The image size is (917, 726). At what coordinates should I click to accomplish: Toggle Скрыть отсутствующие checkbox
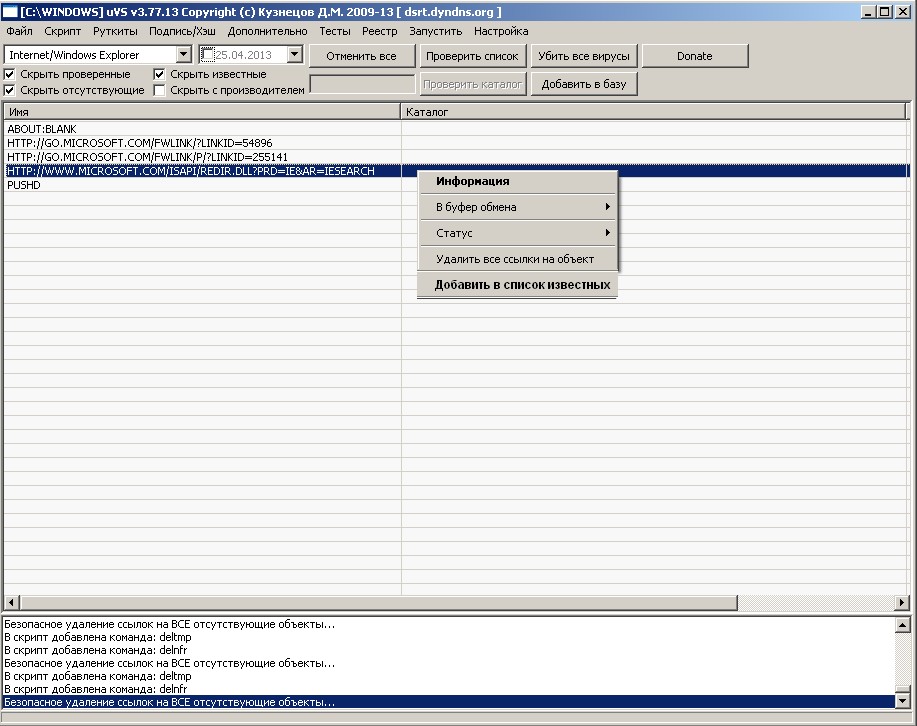pos(9,90)
